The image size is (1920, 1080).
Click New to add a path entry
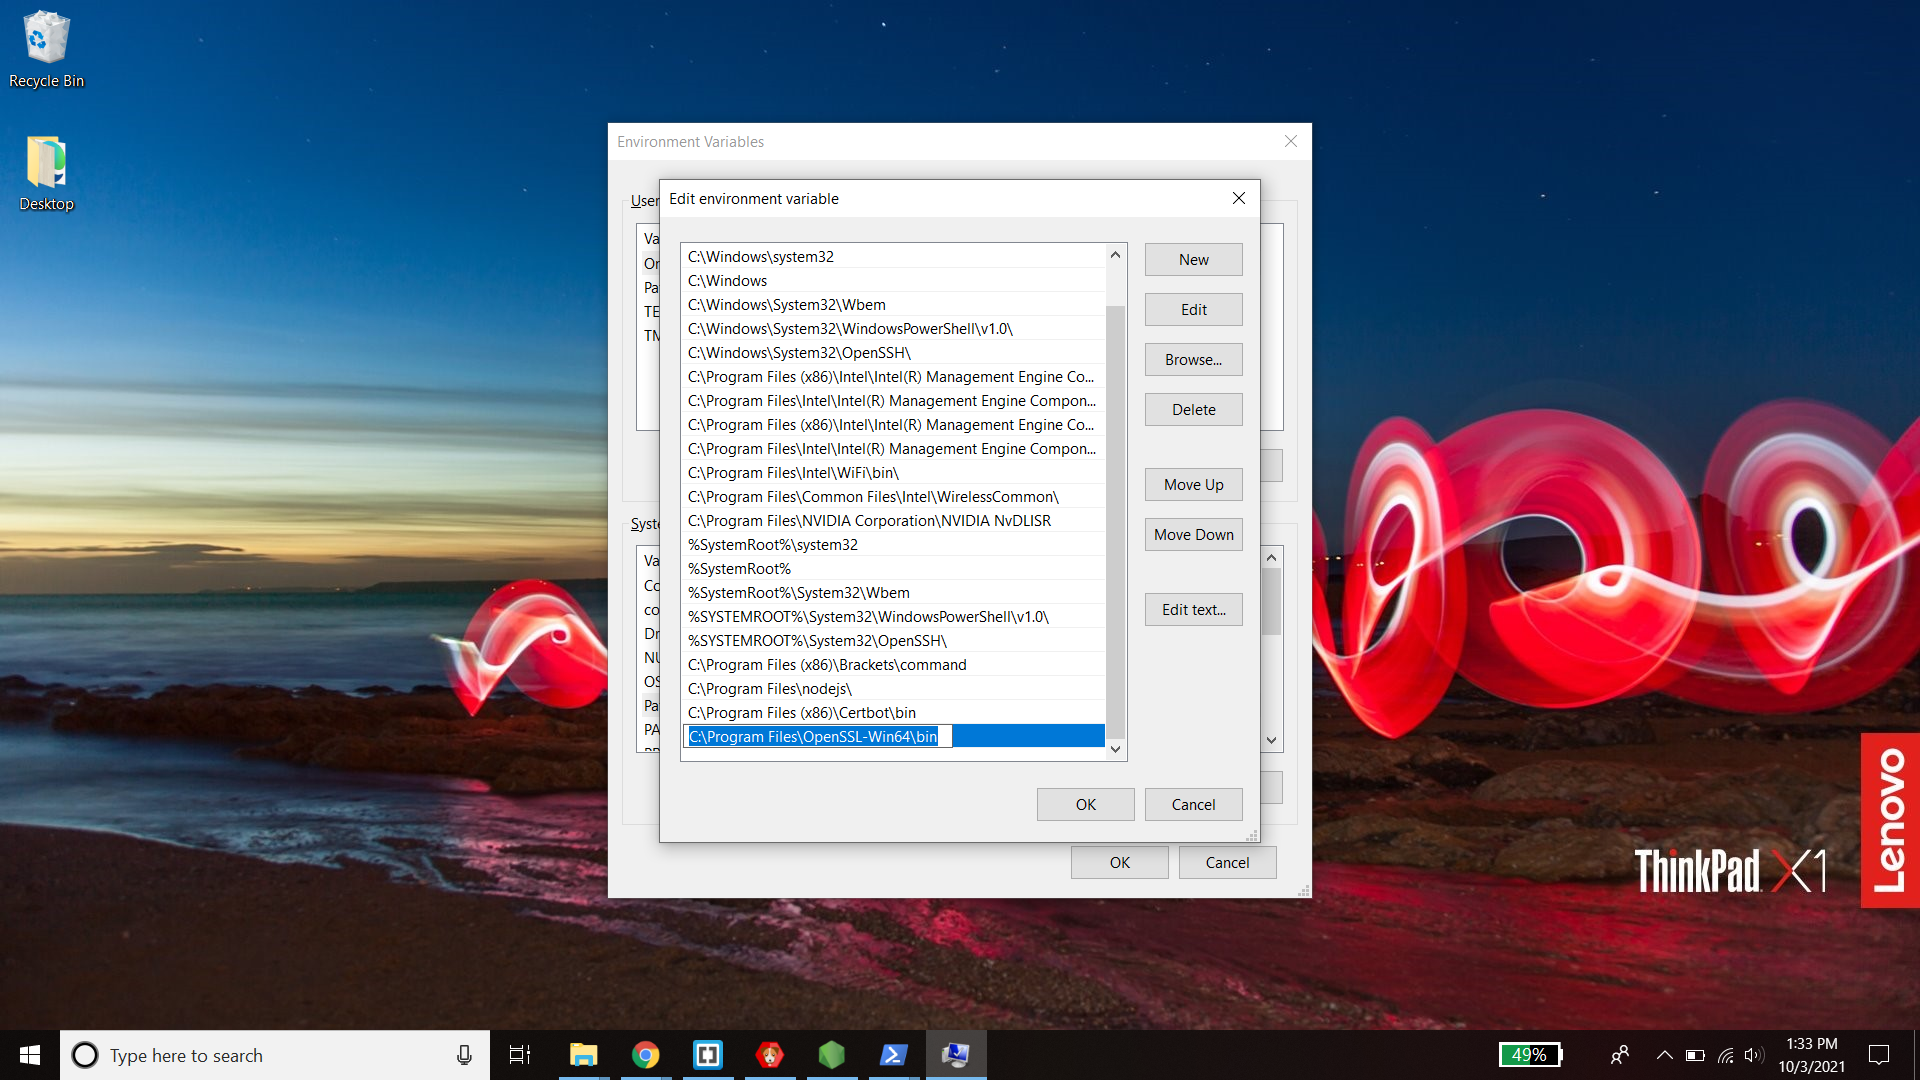(1193, 260)
